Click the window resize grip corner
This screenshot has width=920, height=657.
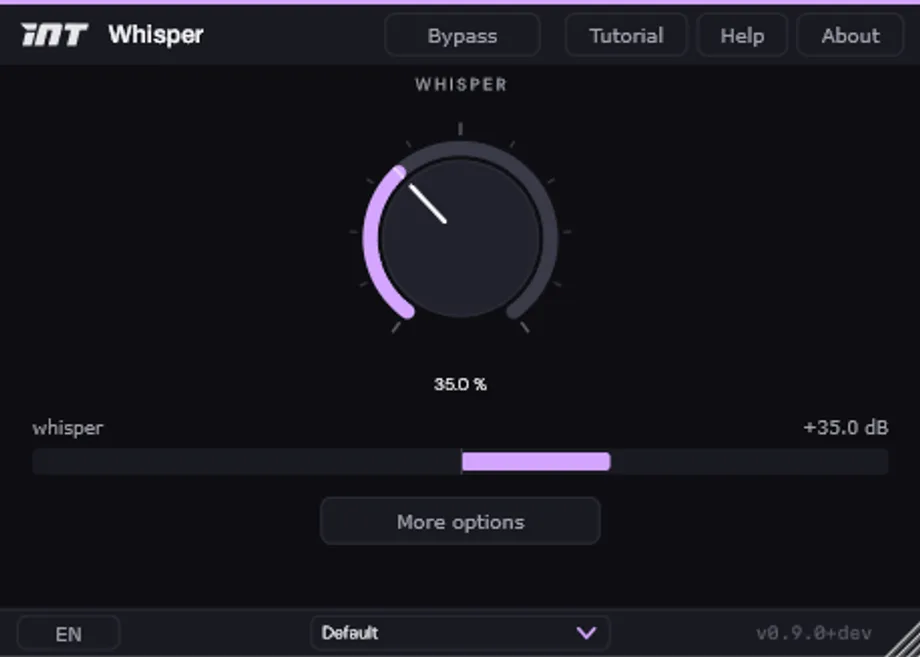coord(905,642)
